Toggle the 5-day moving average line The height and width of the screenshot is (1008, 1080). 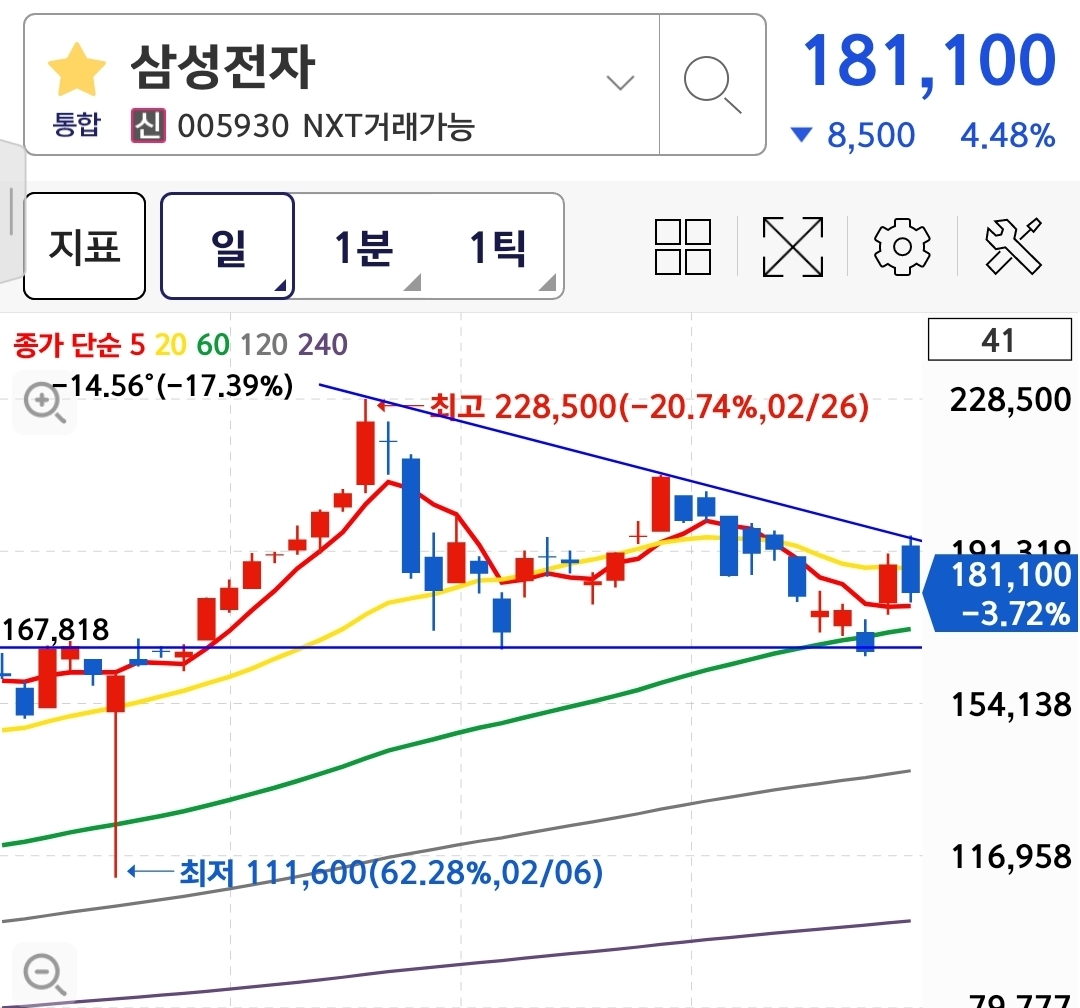point(136,346)
